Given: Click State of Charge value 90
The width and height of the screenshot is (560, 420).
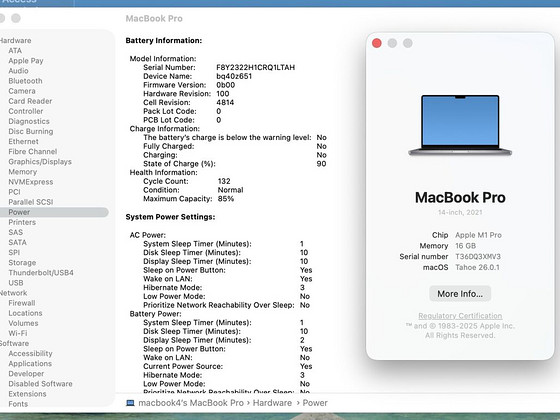Looking at the screenshot, I should pos(321,164).
